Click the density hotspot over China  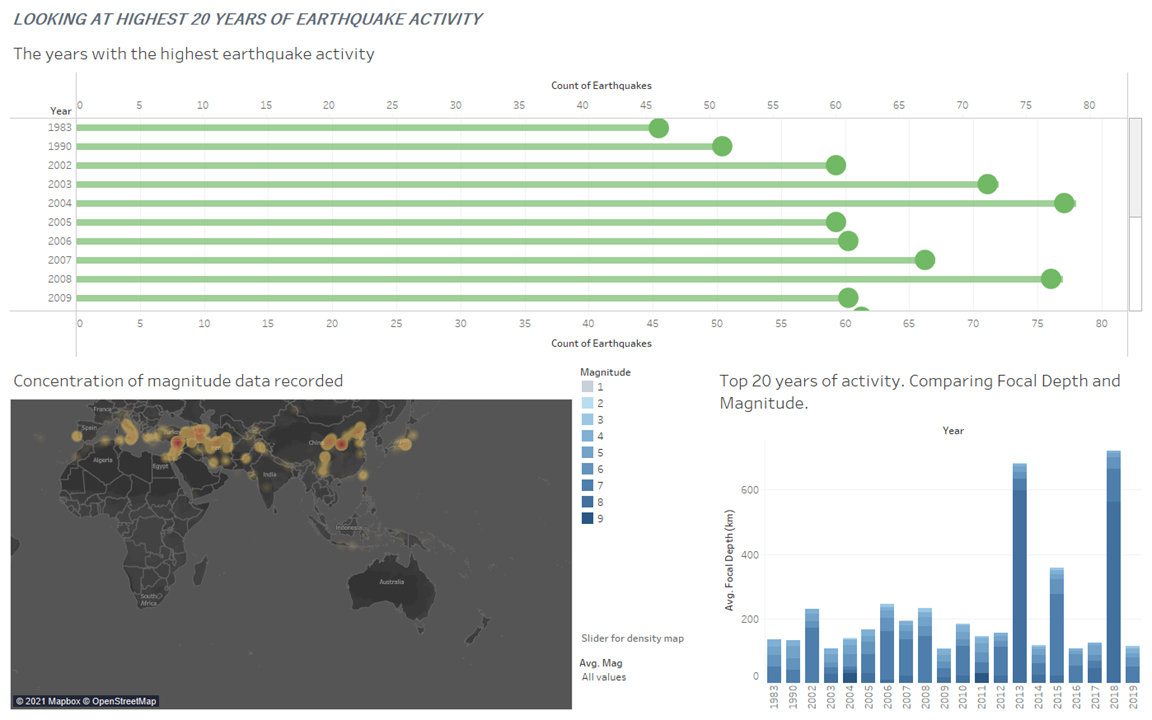pyautogui.click(x=340, y=444)
